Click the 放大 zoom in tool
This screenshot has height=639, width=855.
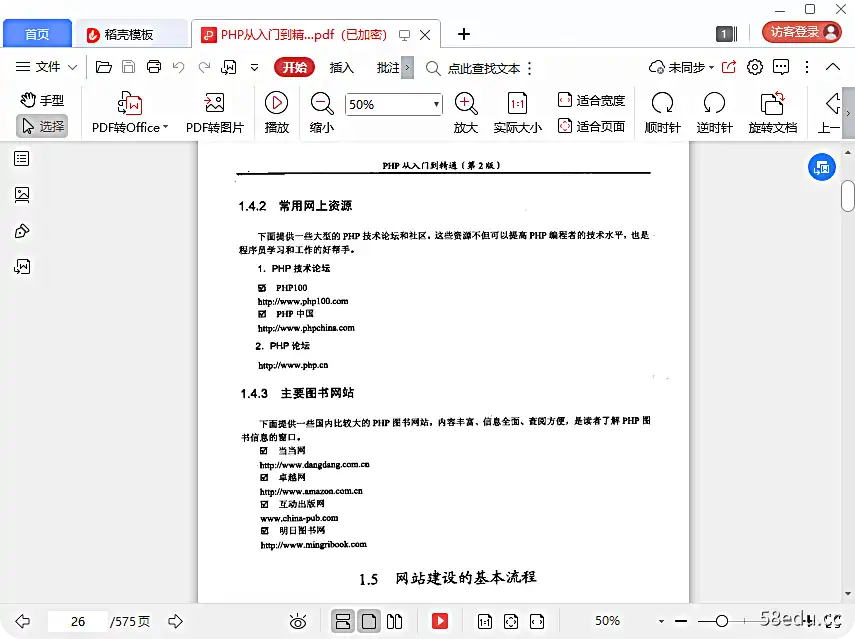tap(466, 113)
